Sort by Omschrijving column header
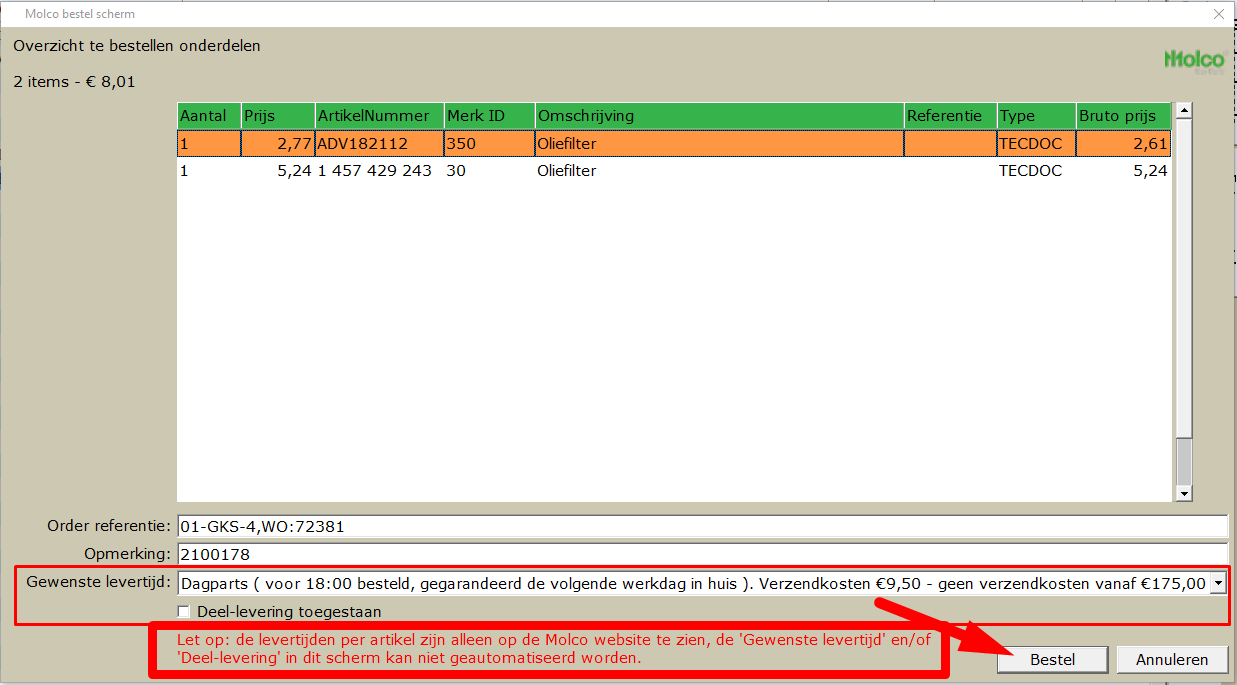This screenshot has width=1237, height=685. (x=719, y=116)
